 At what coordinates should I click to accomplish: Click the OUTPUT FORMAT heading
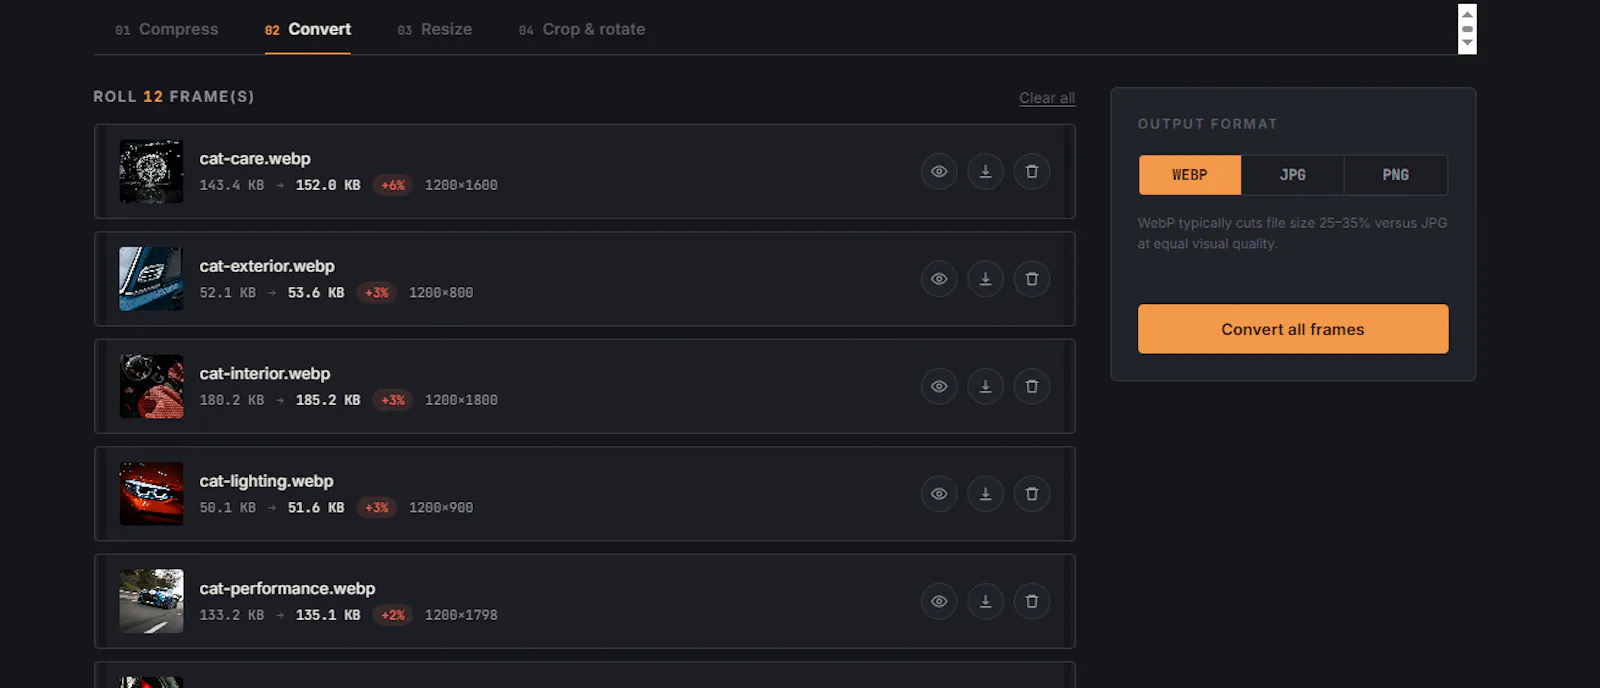pyautogui.click(x=1207, y=124)
